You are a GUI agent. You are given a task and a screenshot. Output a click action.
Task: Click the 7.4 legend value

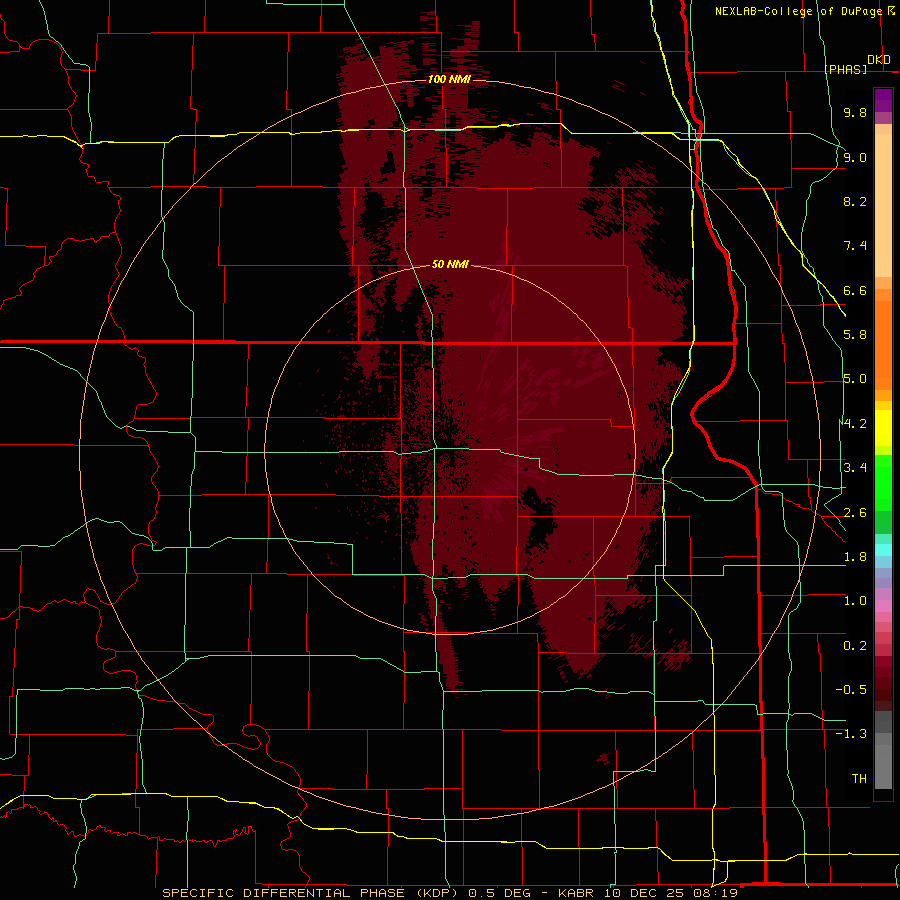pos(855,246)
